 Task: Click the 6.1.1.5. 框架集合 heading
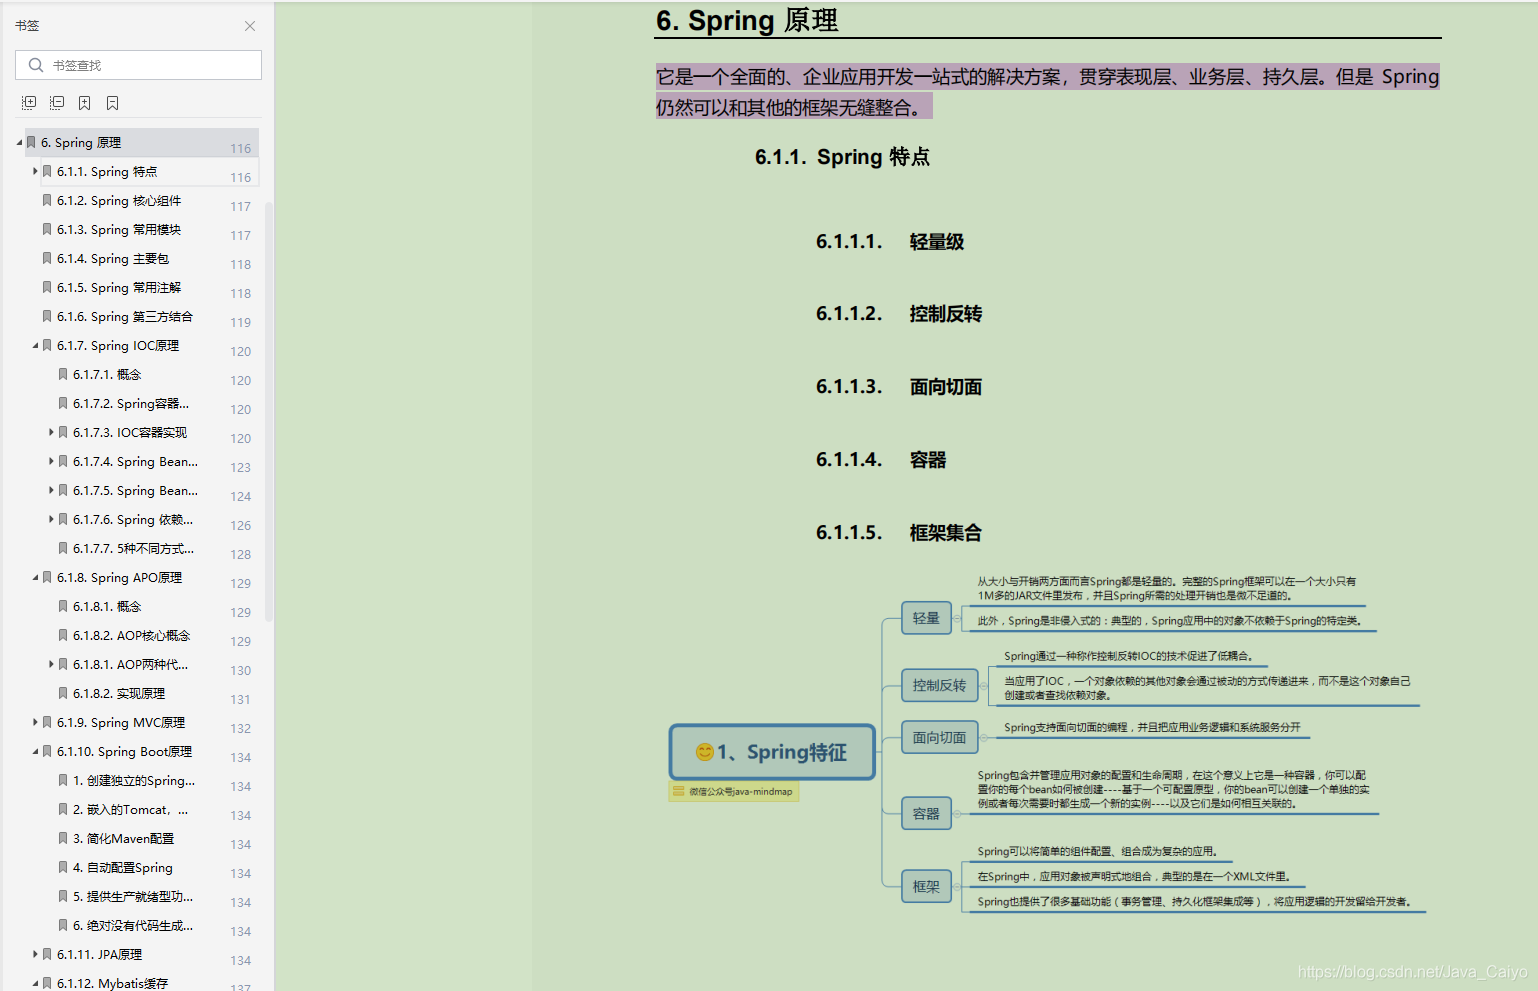click(x=899, y=533)
